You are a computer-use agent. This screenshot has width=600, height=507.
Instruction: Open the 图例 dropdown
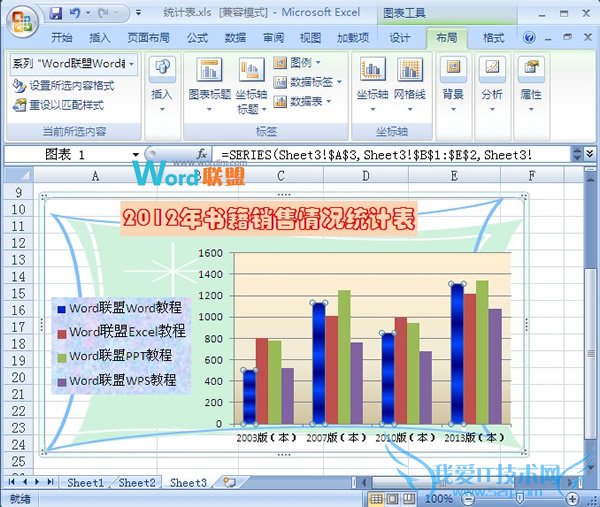click(x=297, y=62)
